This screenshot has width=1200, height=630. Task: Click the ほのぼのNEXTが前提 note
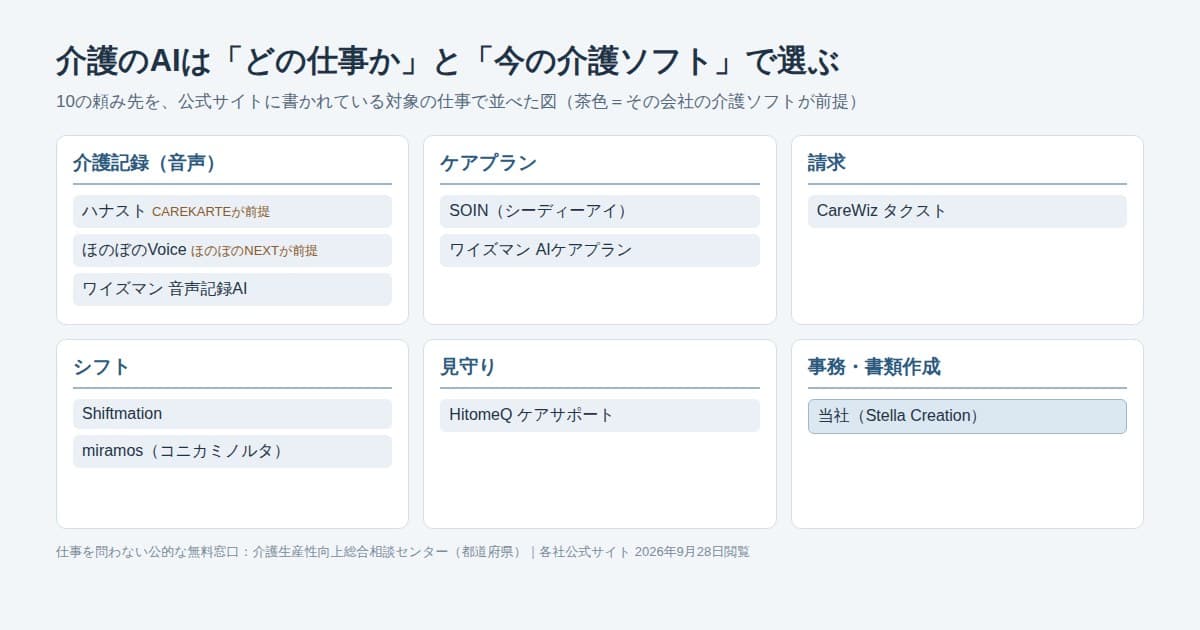pyautogui.click(x=254, y=251)
